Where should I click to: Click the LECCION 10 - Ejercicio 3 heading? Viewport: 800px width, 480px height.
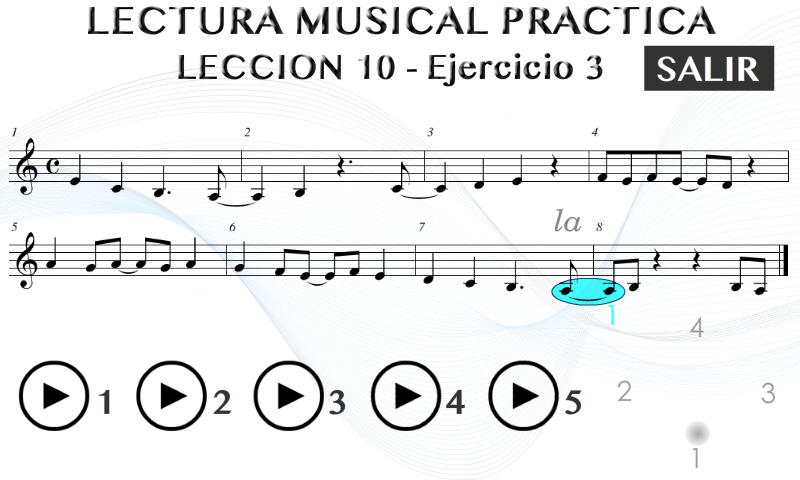(390, 67)
